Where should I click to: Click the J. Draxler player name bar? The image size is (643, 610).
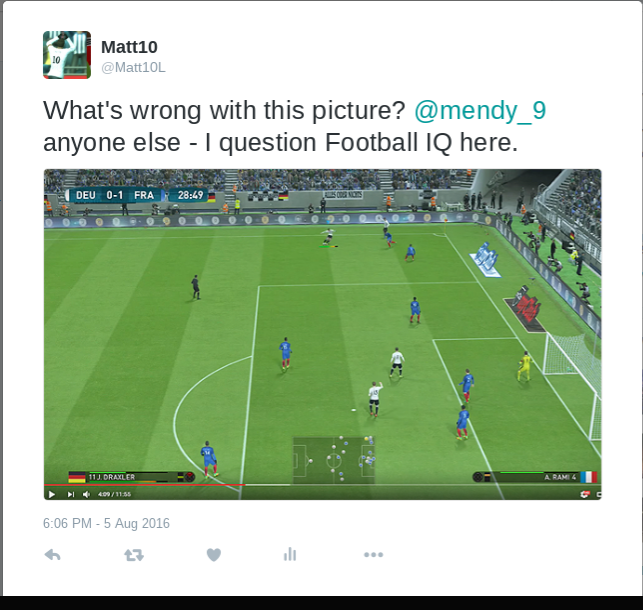pyautogui.click(x=131, y=477)
